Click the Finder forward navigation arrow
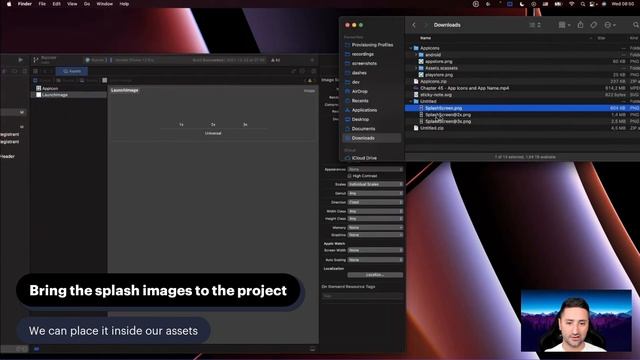640x360 pixels. tap(425, 25)
